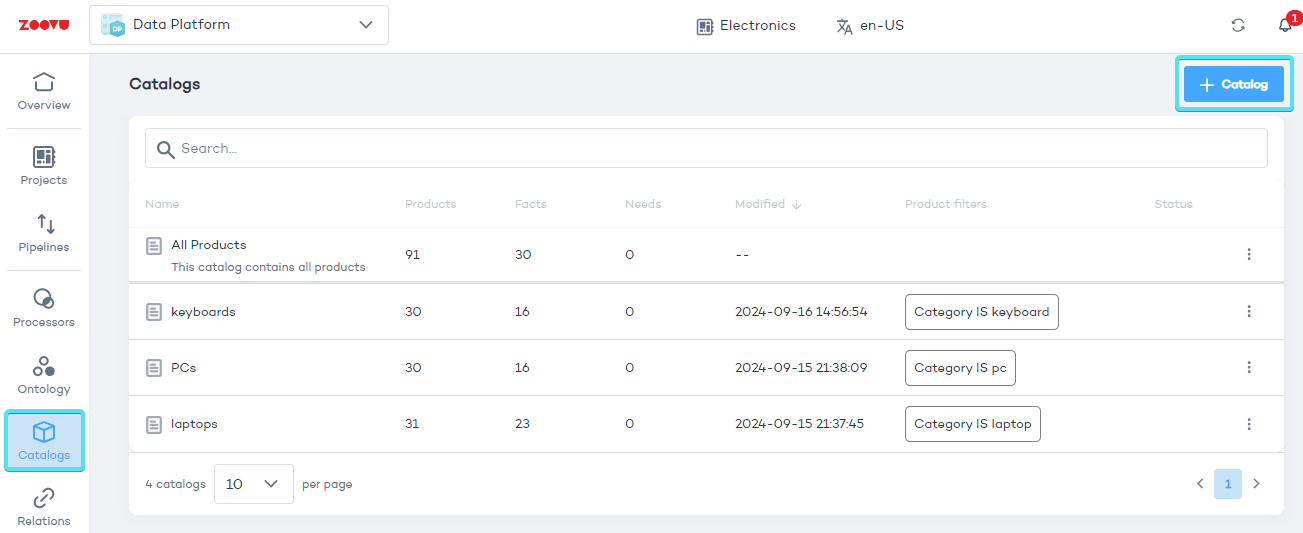Open the PCs catalog row
Screen dimensions: 1303x533
point(184,368)
